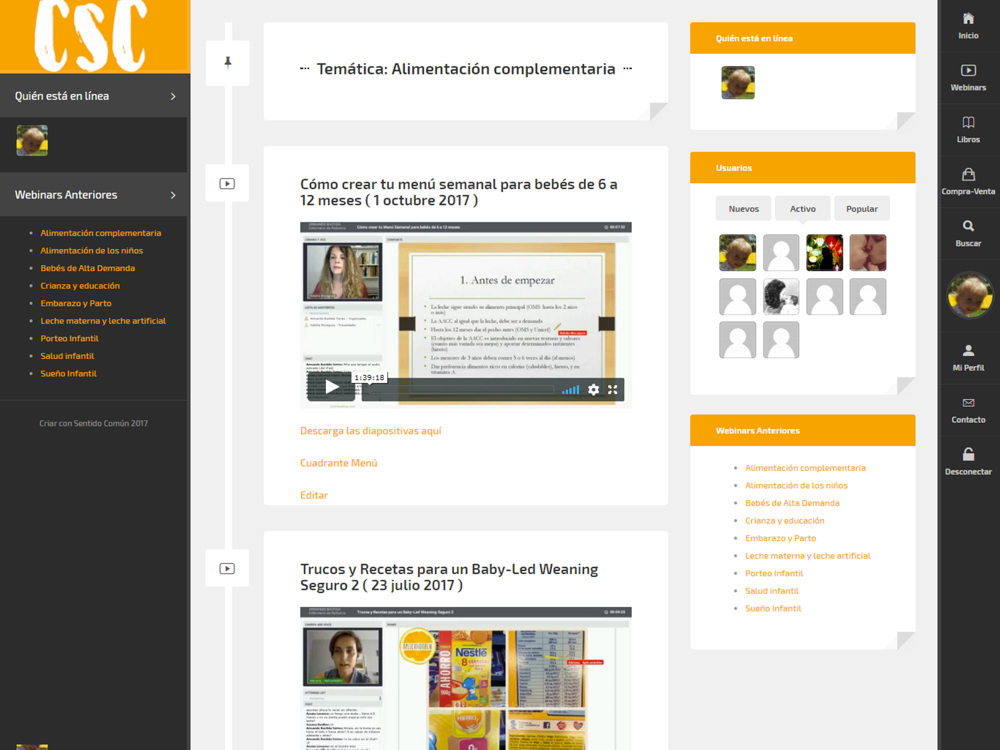Open the Cómo crear tu menú semanal title

tap(459, 192)
